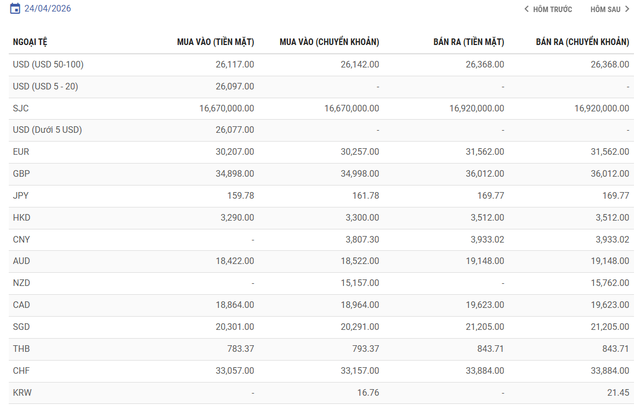Go to previous day via Hôm trước
Image resolution: width=640 pixels, height=410 pixels.
tap(551, 9)
